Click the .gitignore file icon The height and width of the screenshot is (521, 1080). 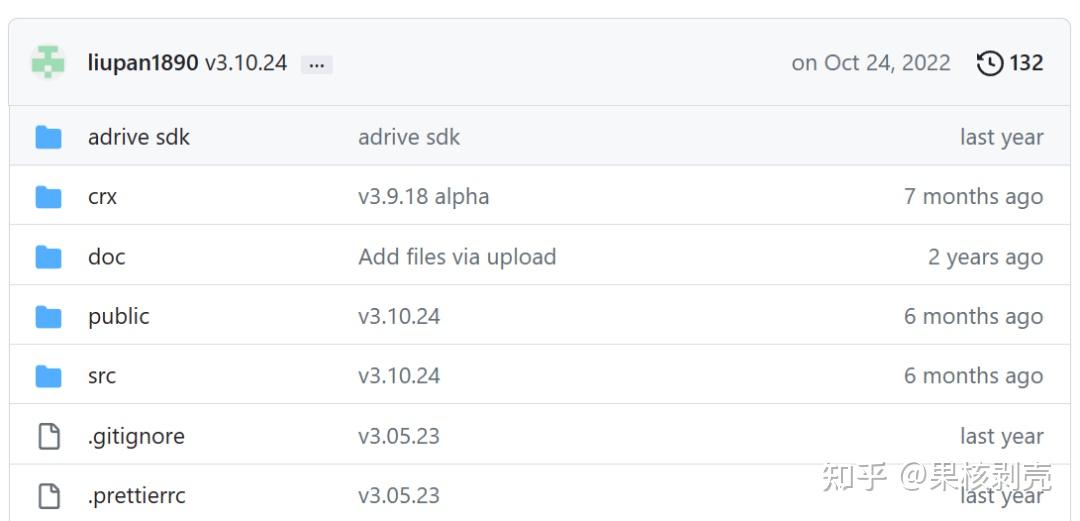point(48,436)
